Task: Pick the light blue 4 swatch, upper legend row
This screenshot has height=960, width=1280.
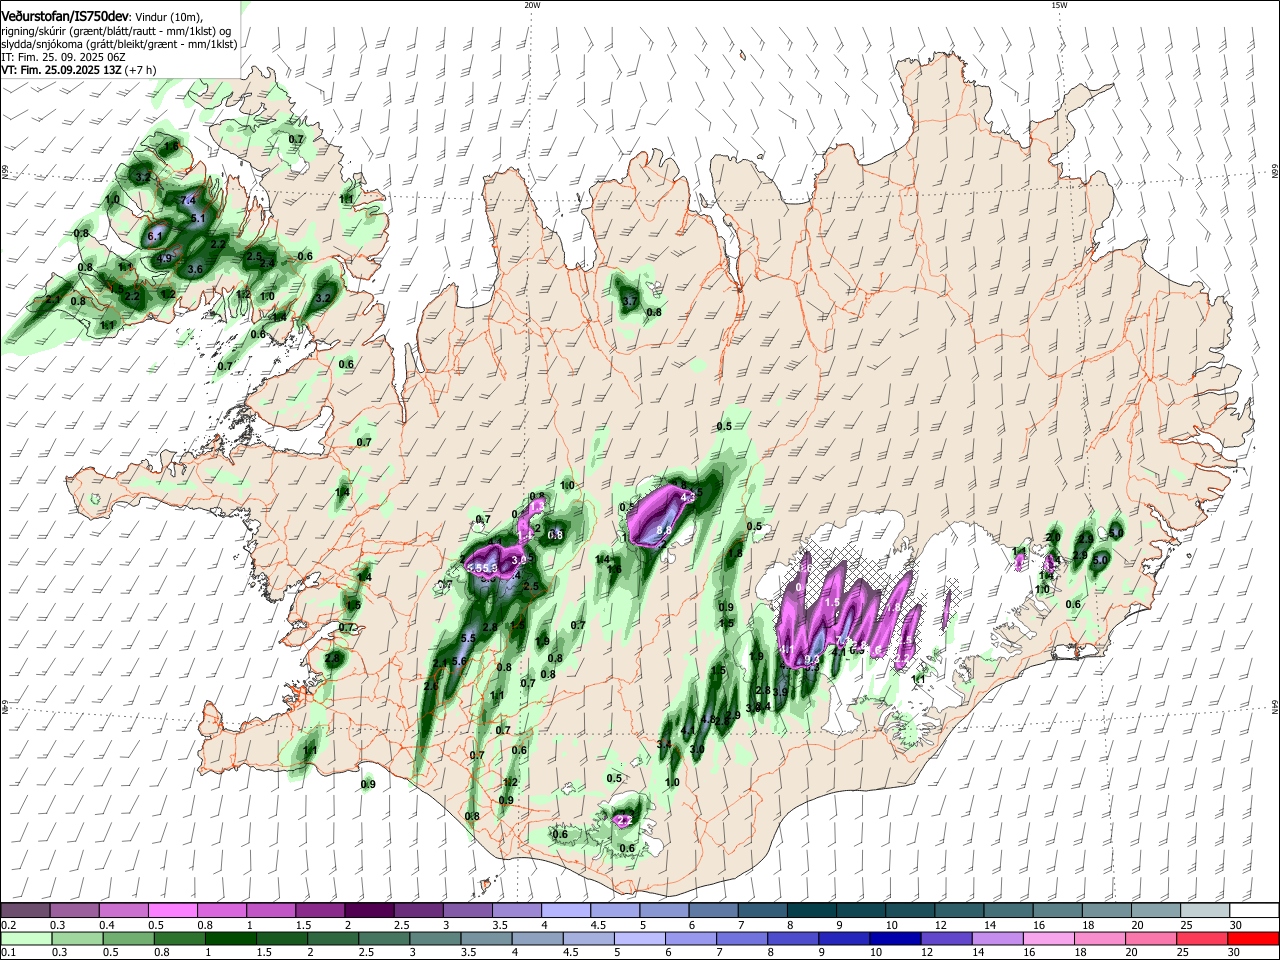Action: (x=566, y=911)
